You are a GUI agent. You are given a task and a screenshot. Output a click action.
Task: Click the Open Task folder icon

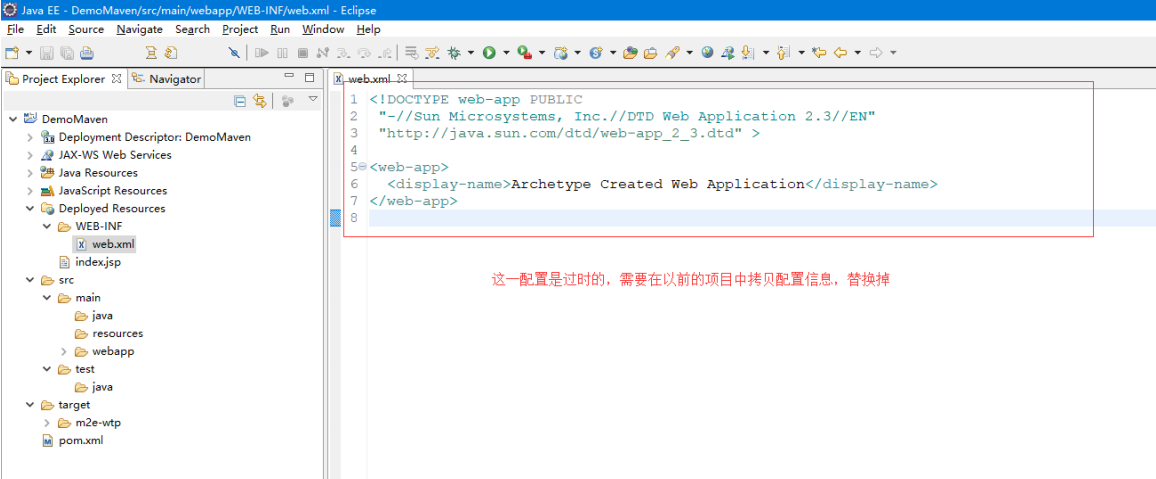[x=650, y=52]
